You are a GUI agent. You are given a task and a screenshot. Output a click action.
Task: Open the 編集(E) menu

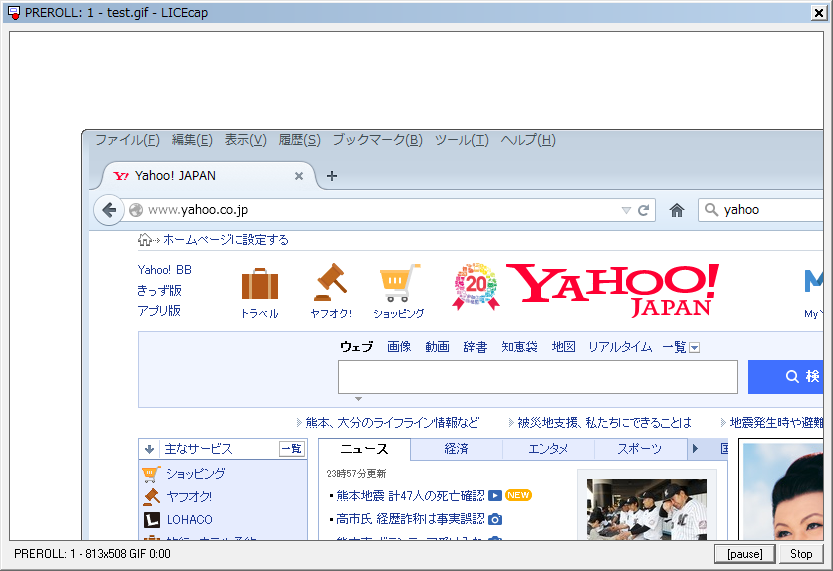(x=192, y=140)
